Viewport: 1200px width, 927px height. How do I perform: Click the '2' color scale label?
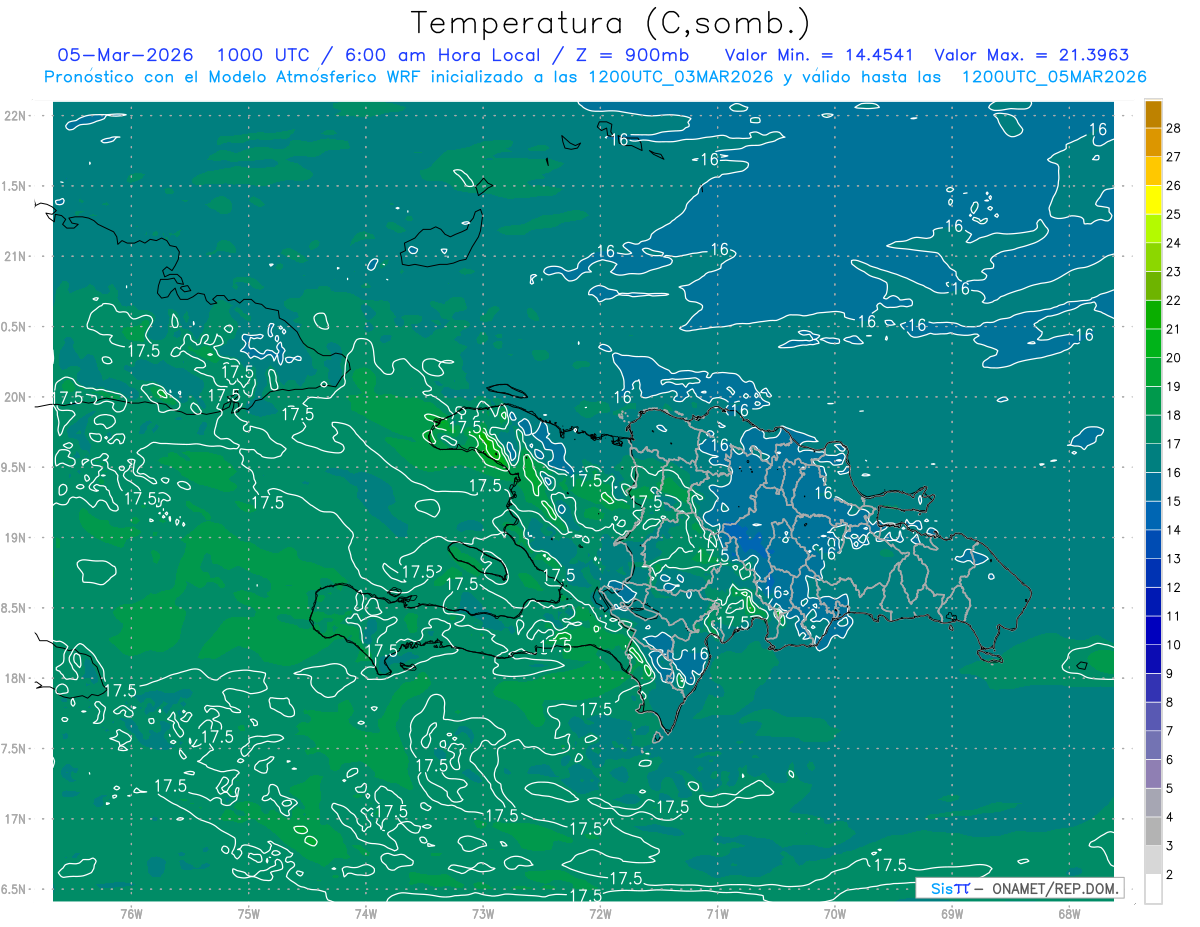(1171, 875)
